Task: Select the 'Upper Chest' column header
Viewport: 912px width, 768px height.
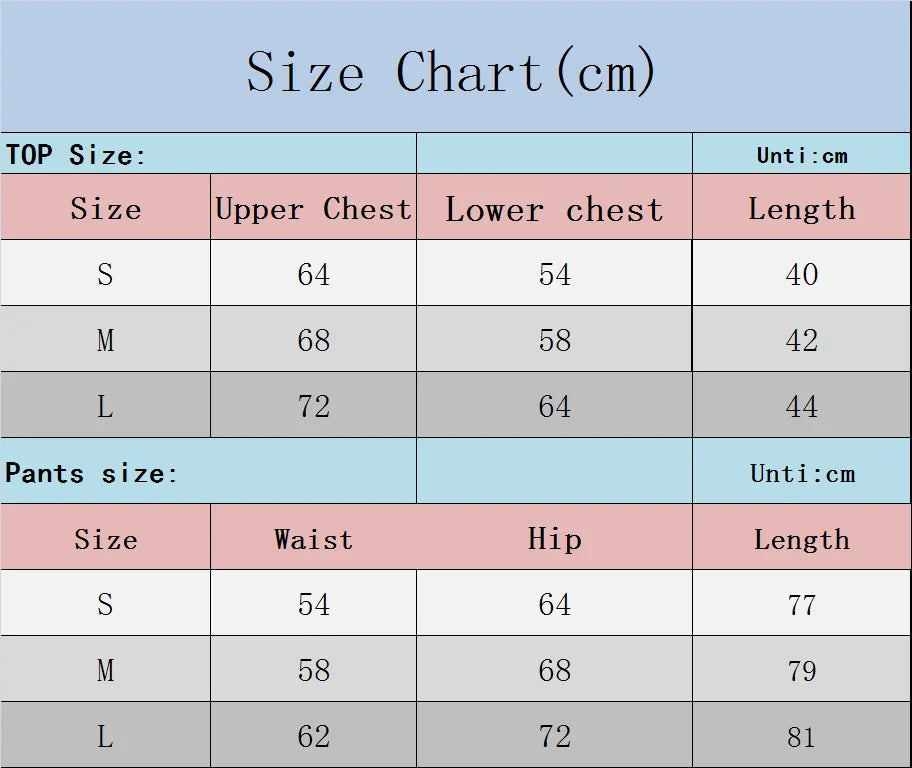Action: [x=313, y=209]
